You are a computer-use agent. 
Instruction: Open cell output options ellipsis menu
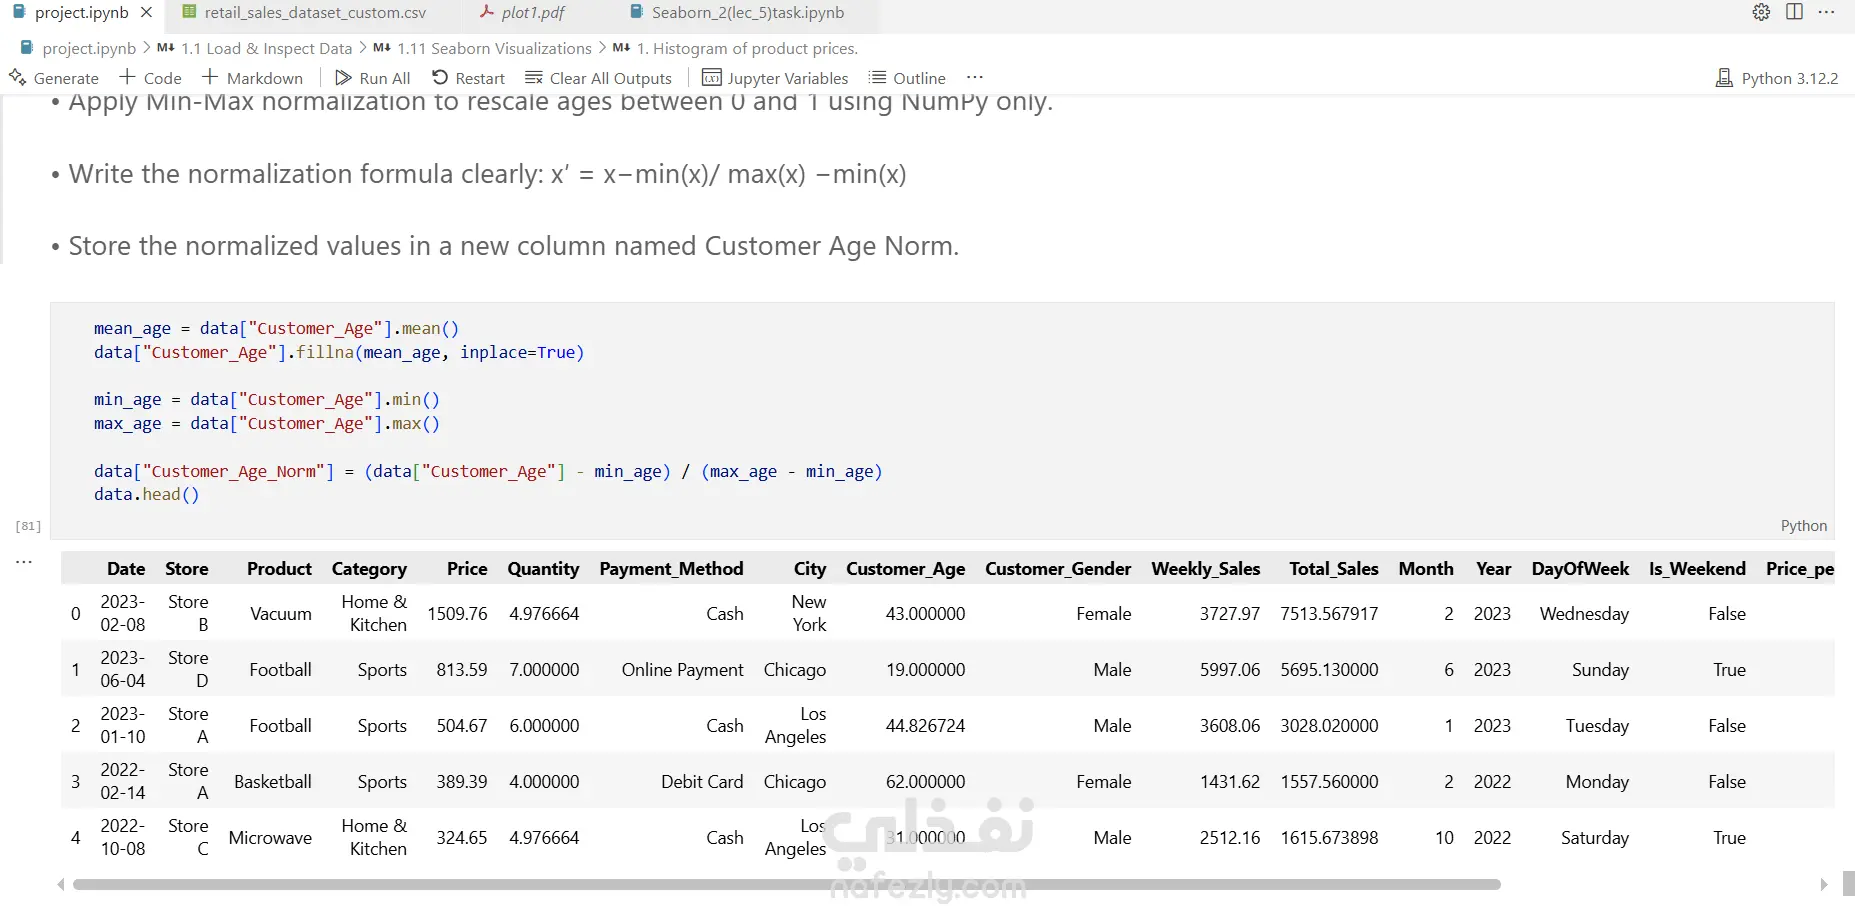[x=24, y=562]
